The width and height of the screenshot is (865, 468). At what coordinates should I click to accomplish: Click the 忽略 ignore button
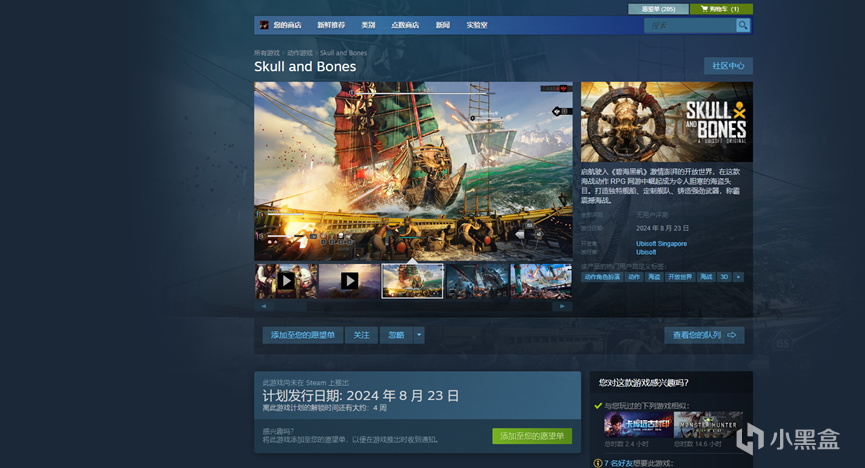point(396,335)
